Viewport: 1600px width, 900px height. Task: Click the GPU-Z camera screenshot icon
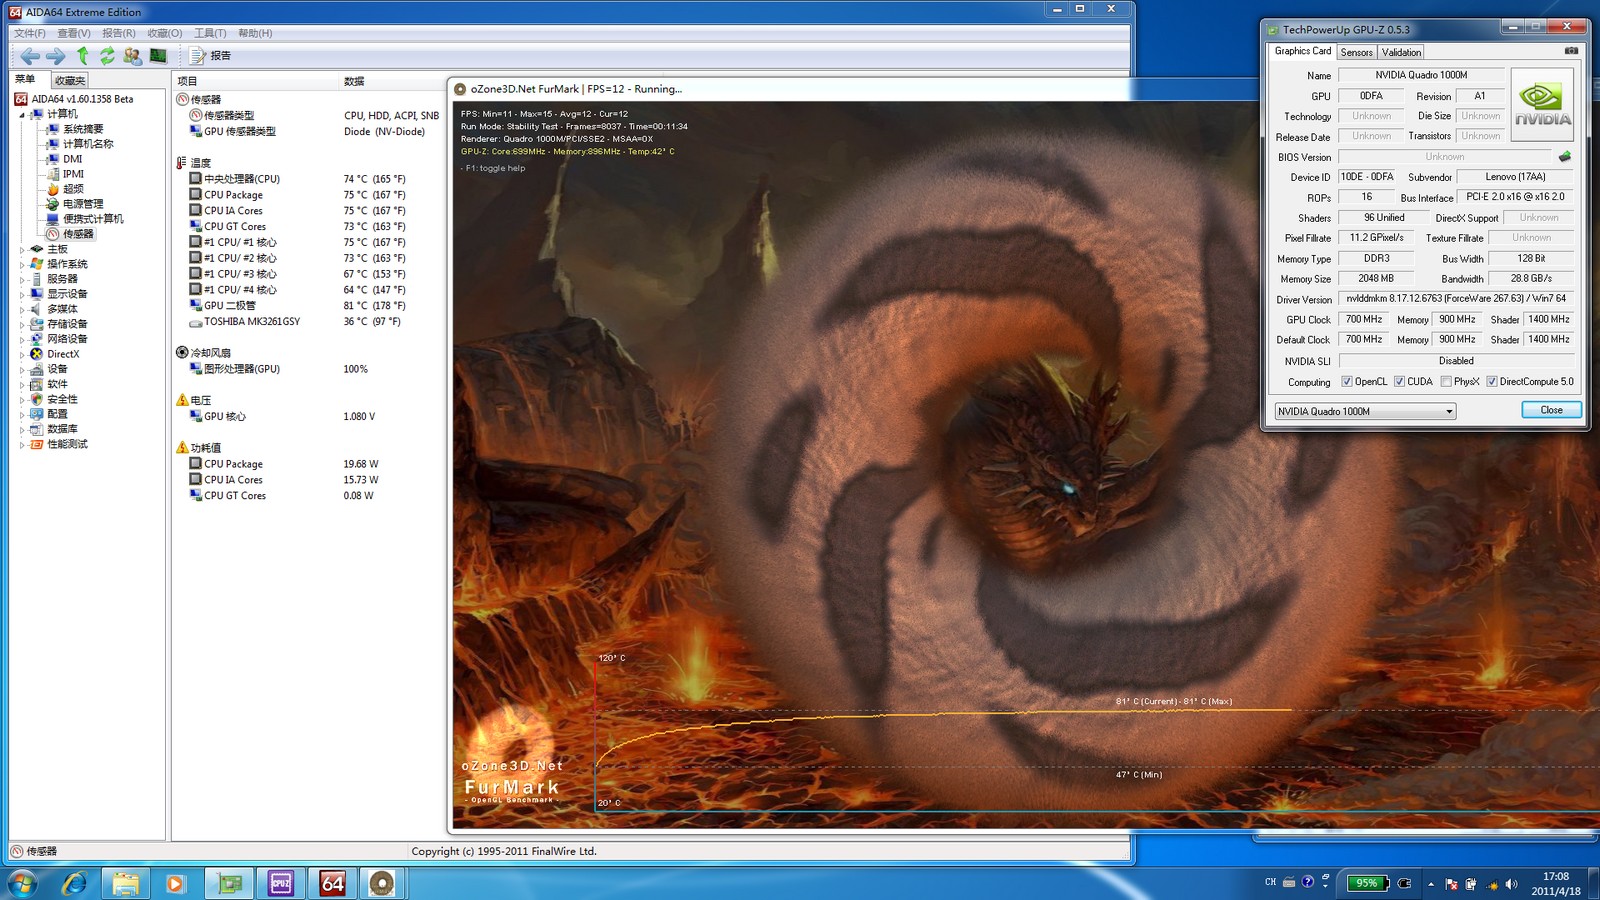[1571, 51]
